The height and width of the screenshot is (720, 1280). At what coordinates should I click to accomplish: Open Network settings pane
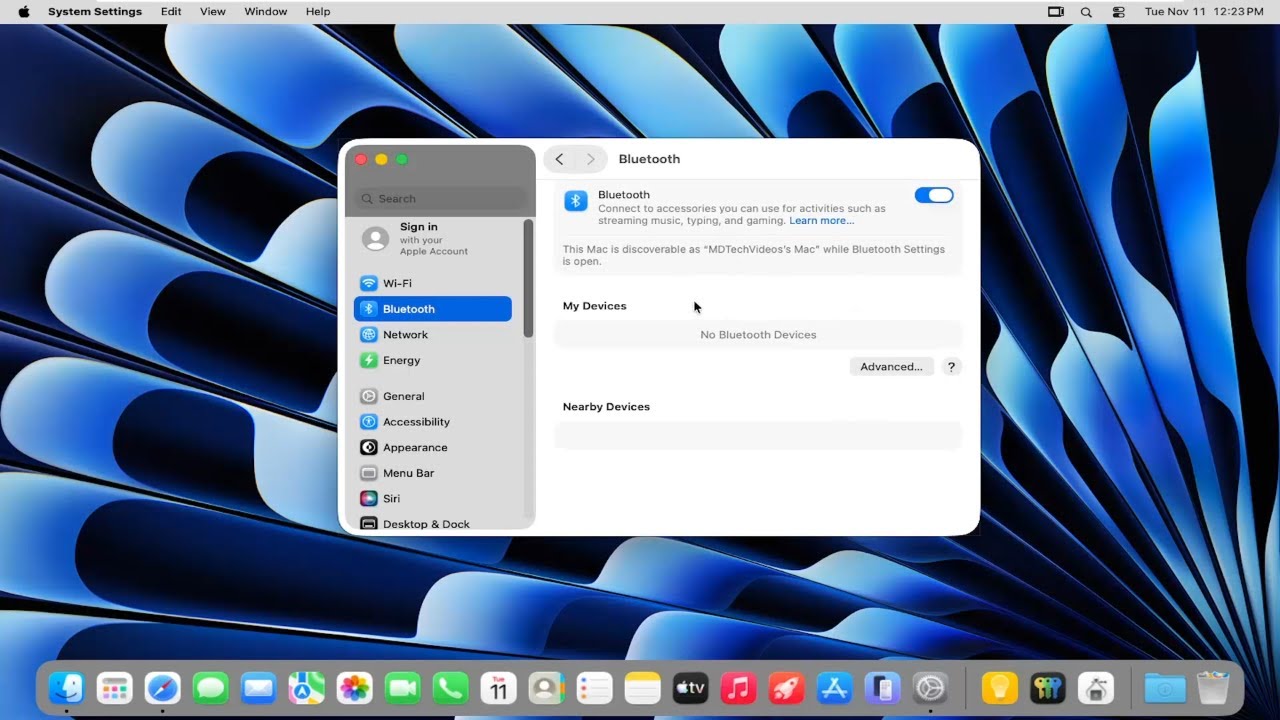pos(432,335)
